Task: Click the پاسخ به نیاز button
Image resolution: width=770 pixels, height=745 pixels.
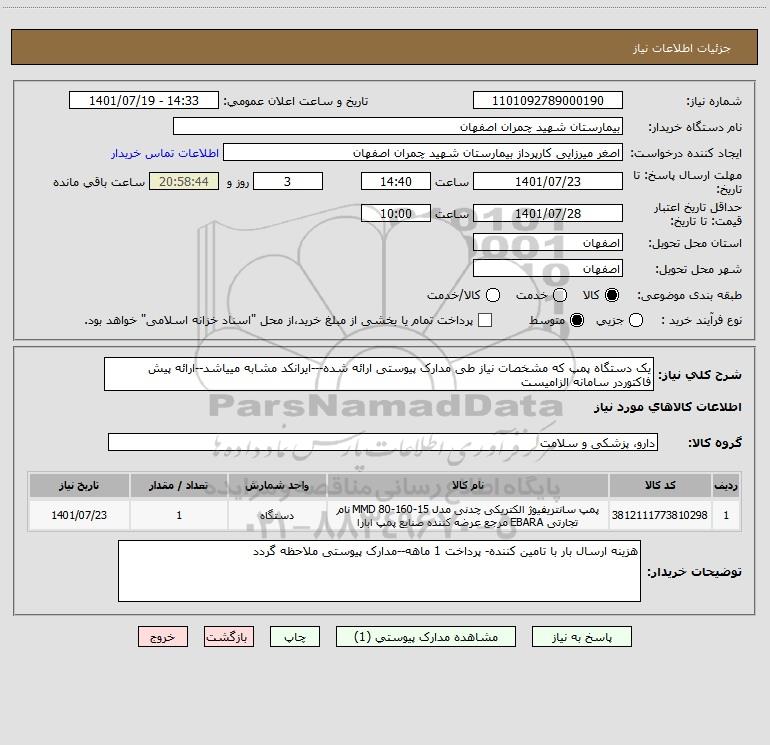Action: [581, 637]
